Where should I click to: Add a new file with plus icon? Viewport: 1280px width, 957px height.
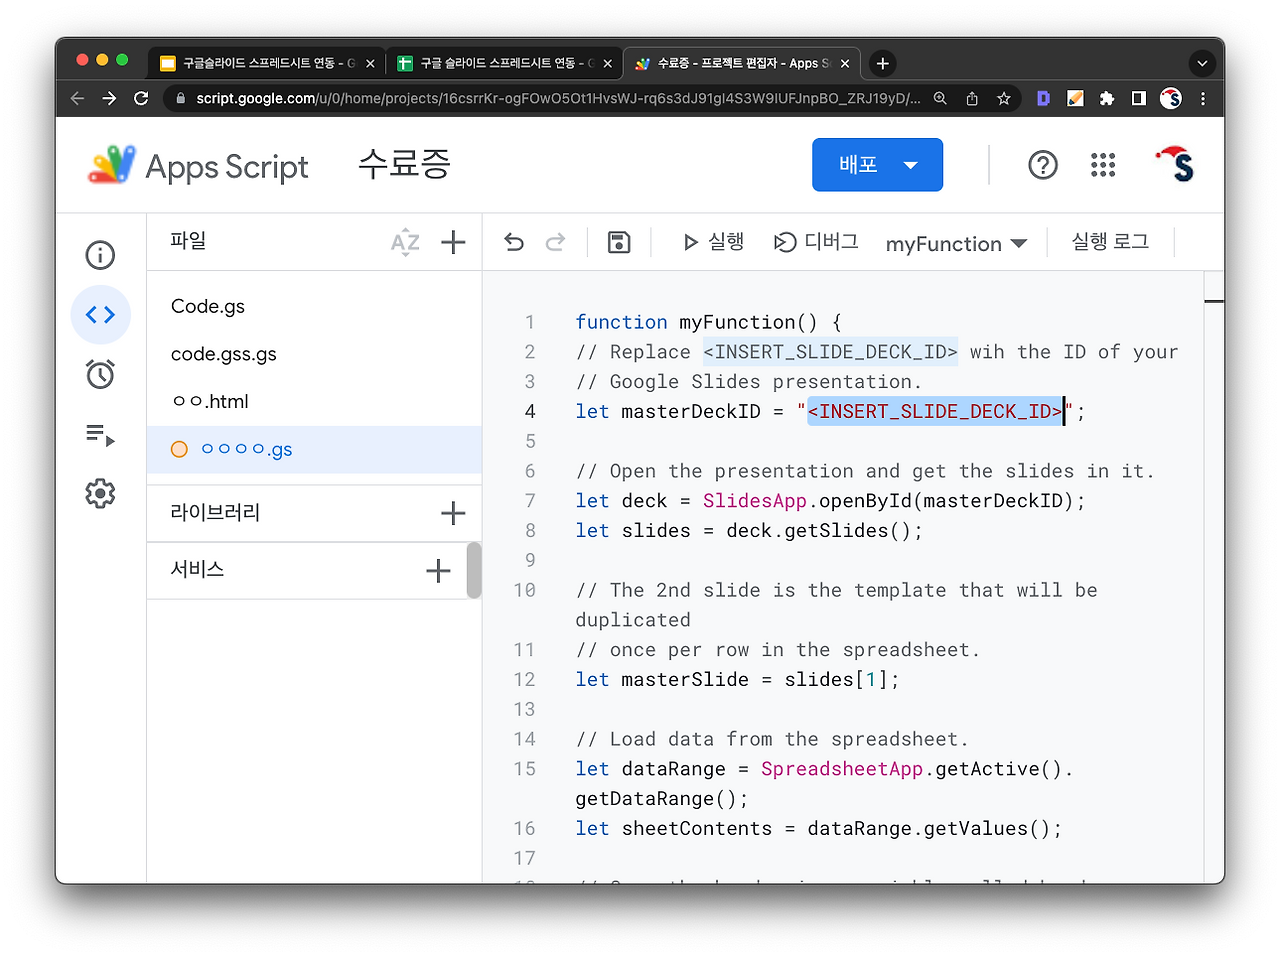click(x=453, y=242)
